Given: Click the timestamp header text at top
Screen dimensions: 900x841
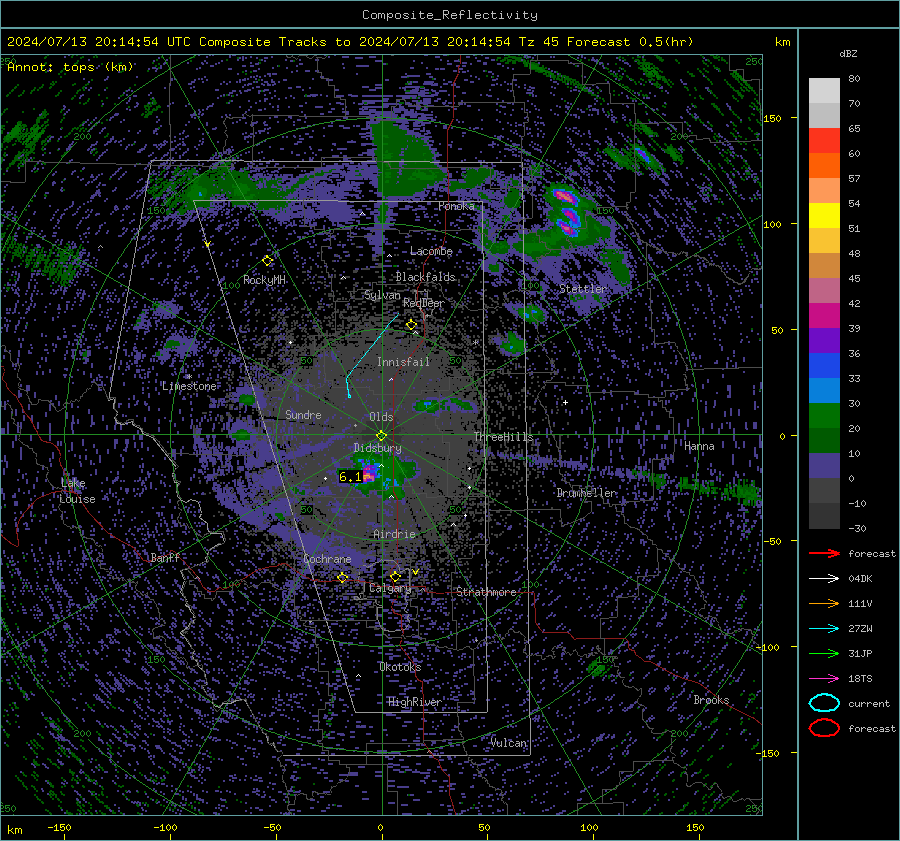Looking at the screenshot, I should 350,41.
